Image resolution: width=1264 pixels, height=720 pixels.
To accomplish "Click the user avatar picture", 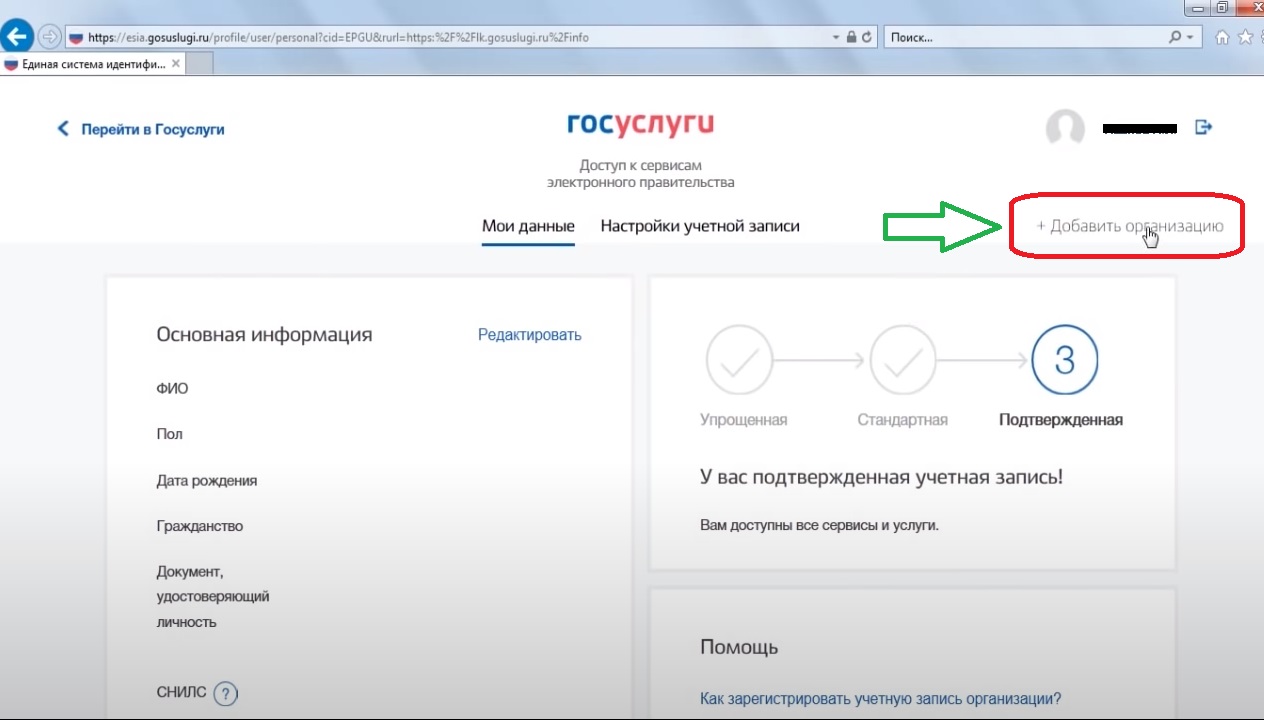I will click(1065, 129).
